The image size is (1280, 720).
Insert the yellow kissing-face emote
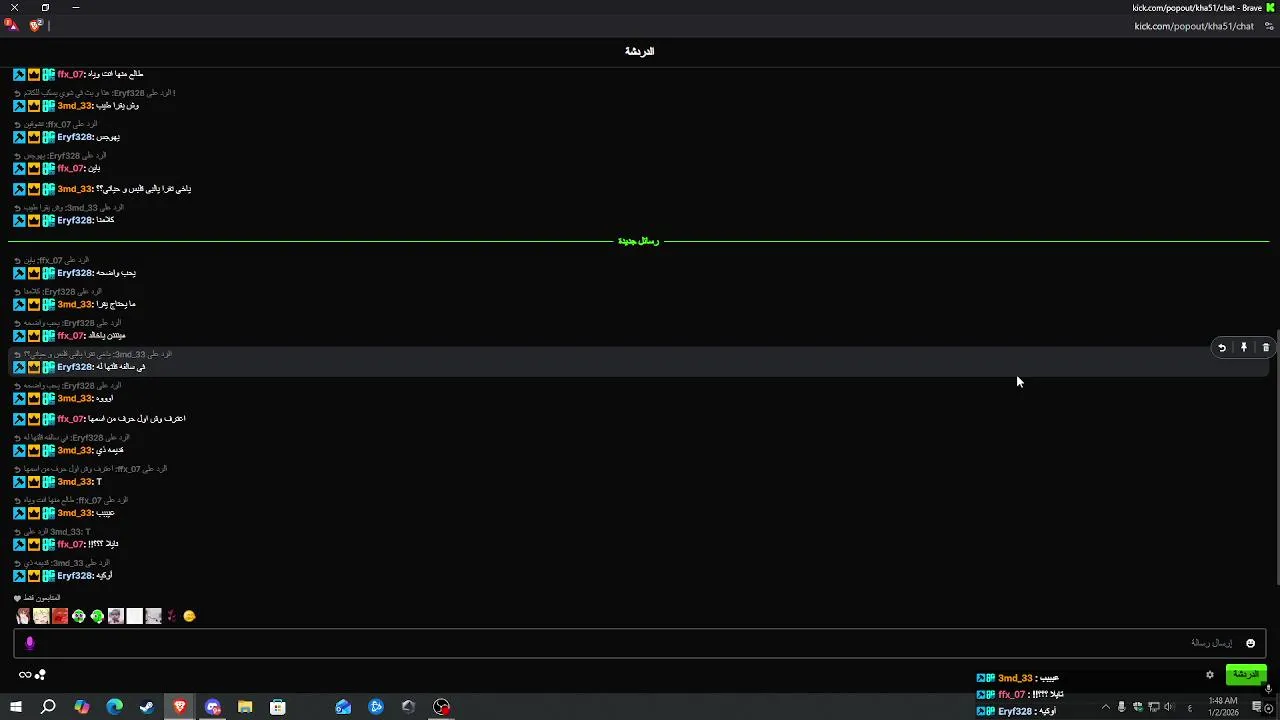[190, 616]
